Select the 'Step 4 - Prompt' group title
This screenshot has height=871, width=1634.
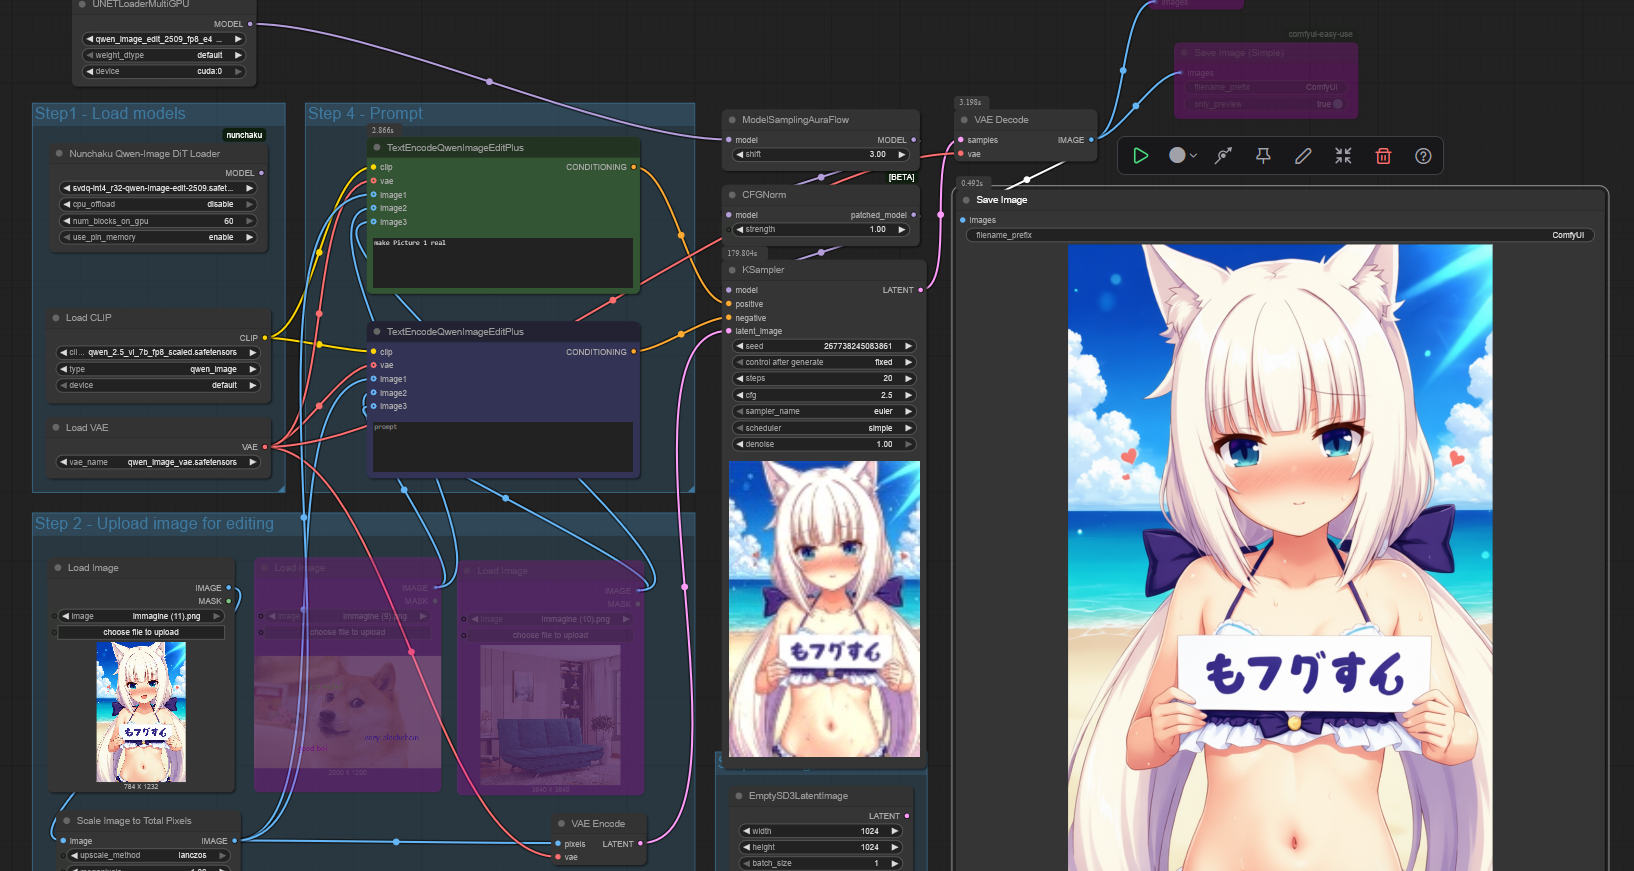point(365,113)
